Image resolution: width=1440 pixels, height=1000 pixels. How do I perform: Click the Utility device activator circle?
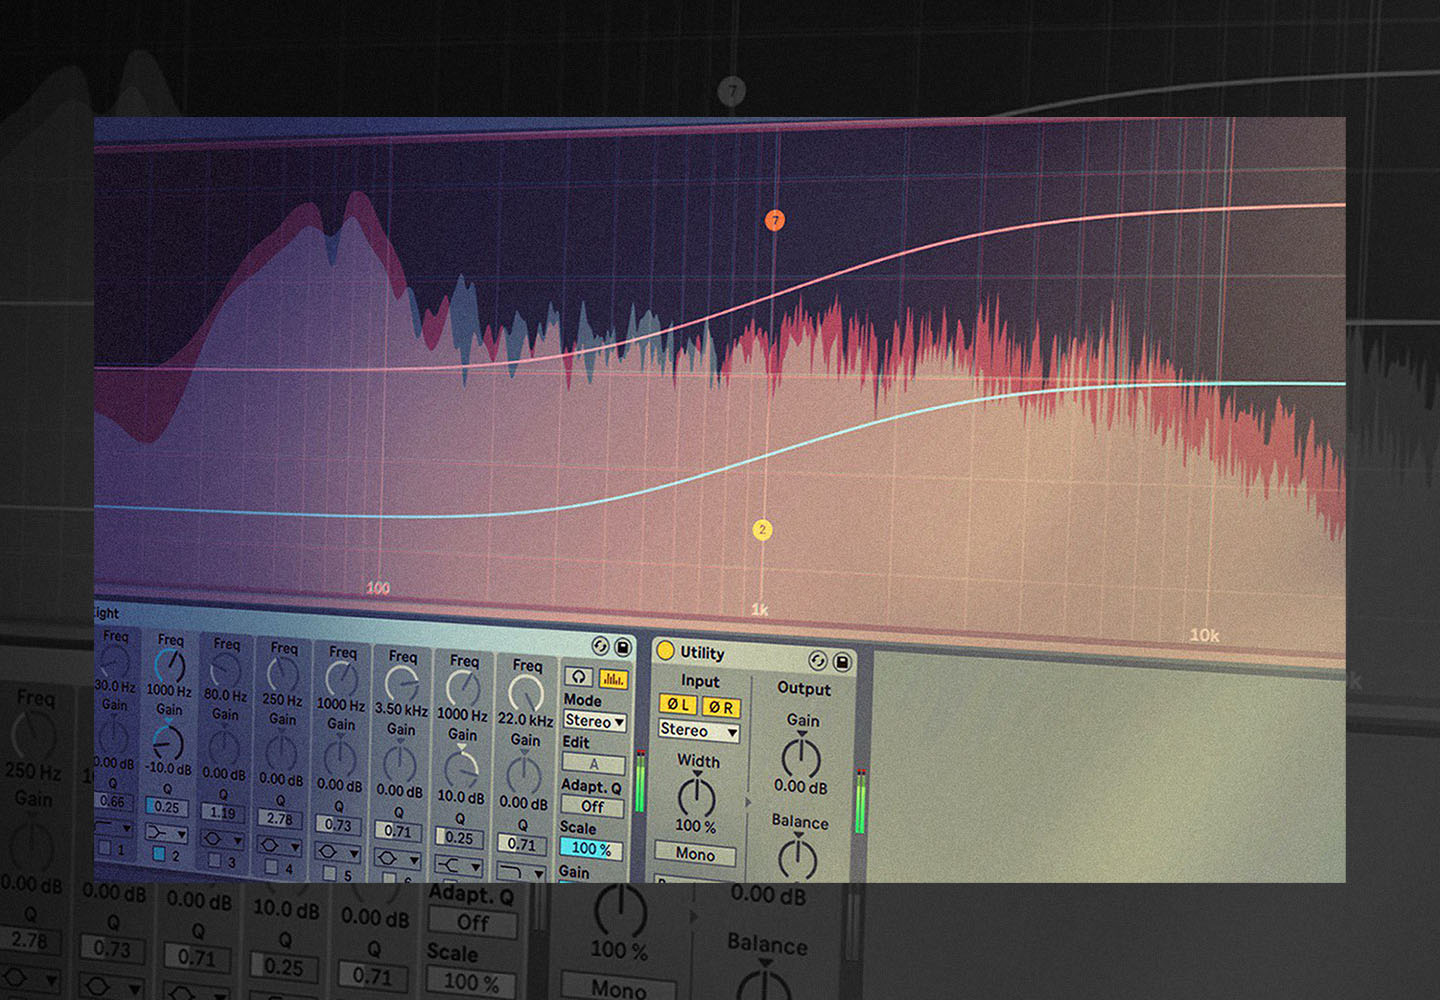[665, 651]
